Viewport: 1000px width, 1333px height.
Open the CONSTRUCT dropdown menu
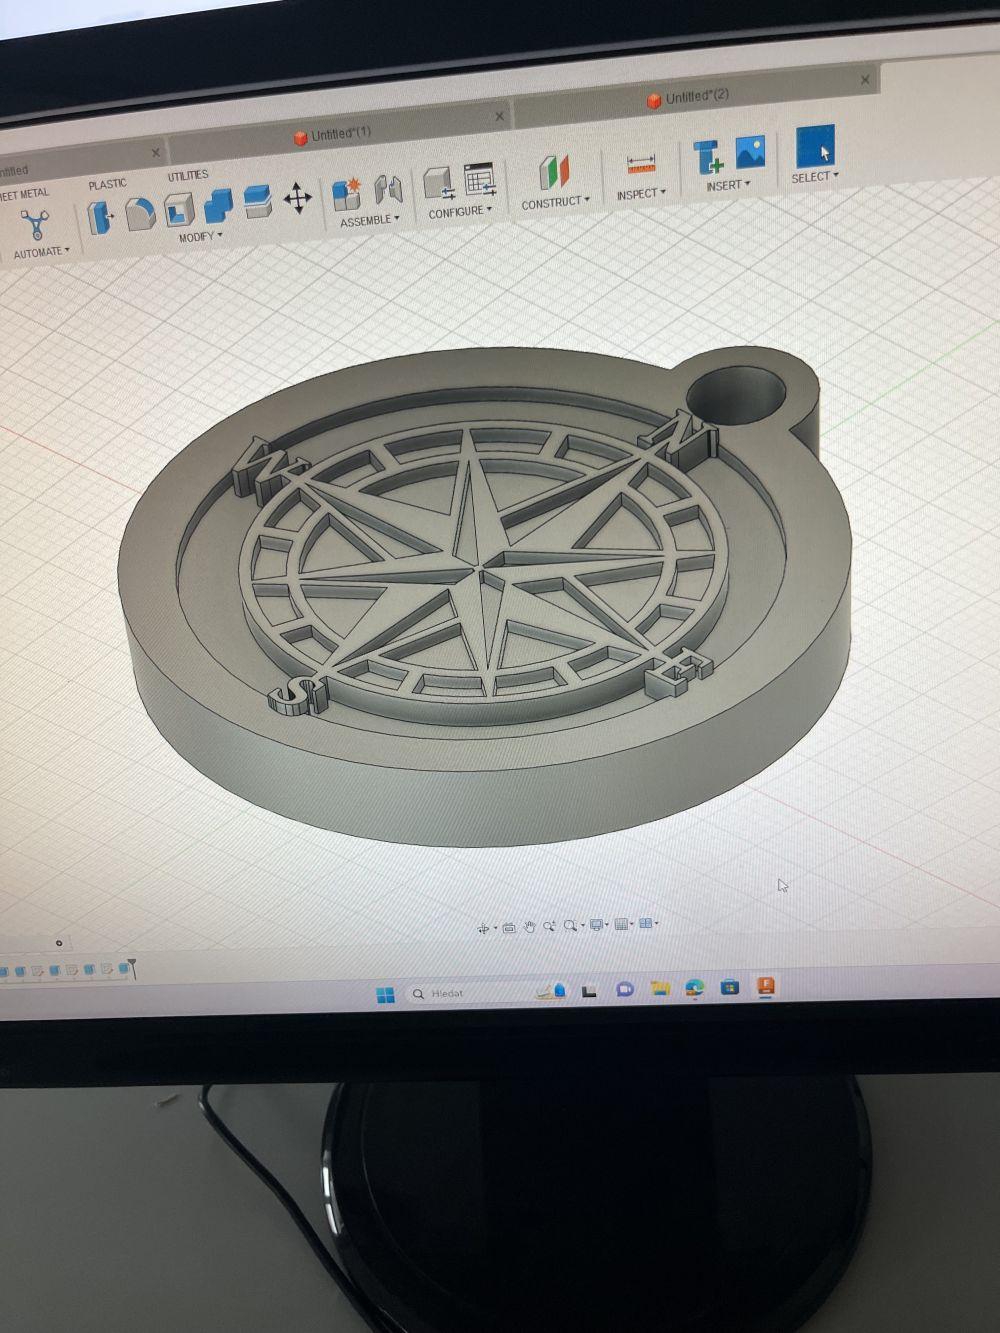click(x=556, y=202)
